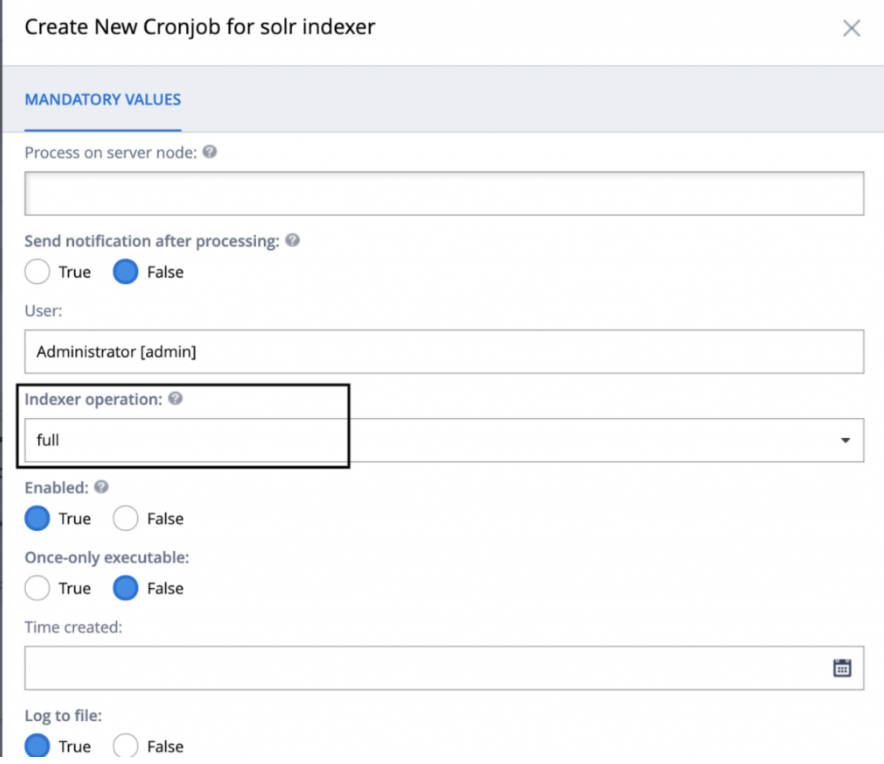The width and height of the screenshot is (884, 764).
Task: Click the help icon beside Enabled
Action: (101, 487)
